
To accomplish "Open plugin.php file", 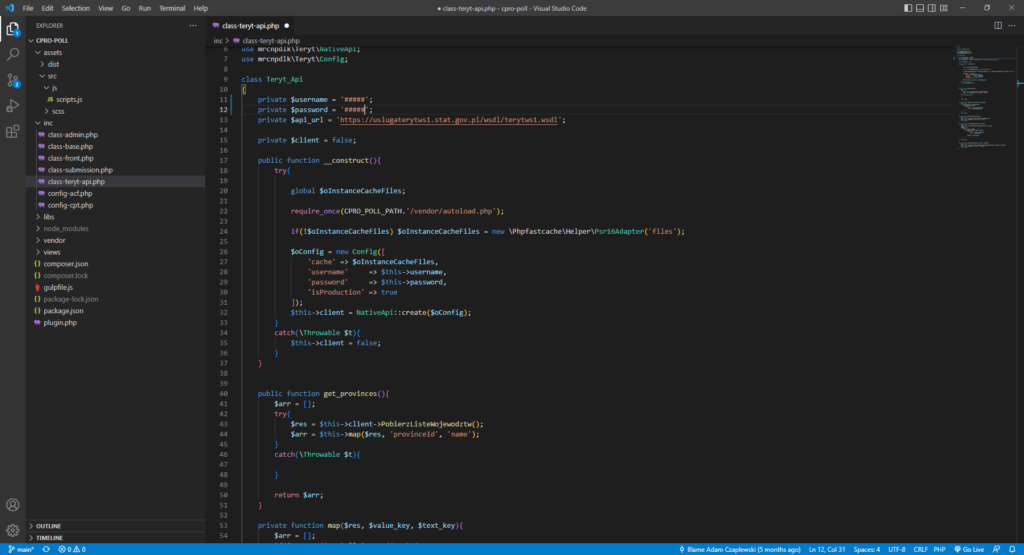I will point(116,323).
